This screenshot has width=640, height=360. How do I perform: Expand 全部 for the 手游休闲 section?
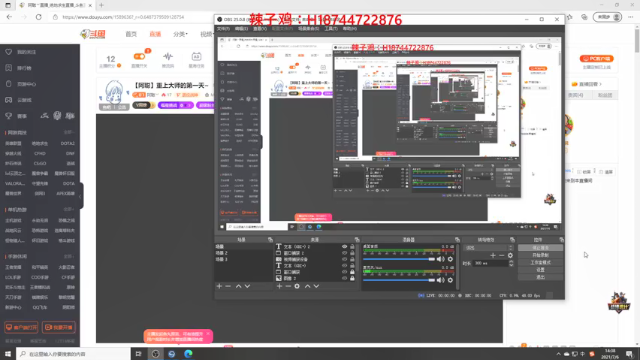69,256
